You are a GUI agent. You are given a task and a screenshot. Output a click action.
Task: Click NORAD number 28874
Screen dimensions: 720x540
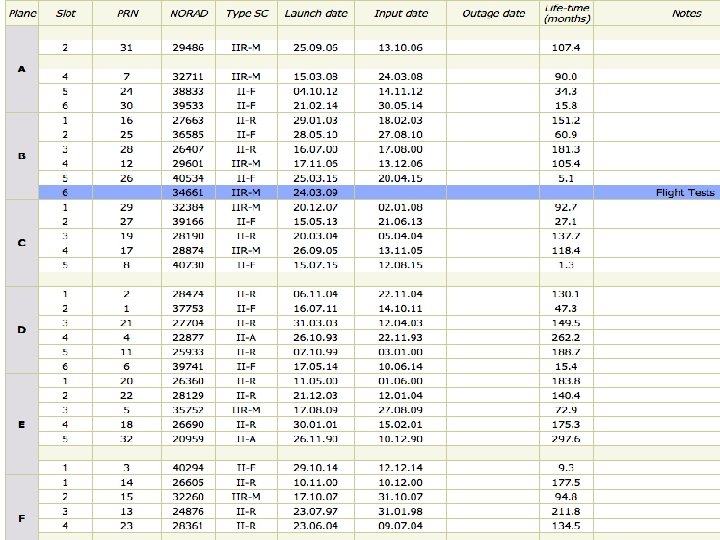pos(188,250)
